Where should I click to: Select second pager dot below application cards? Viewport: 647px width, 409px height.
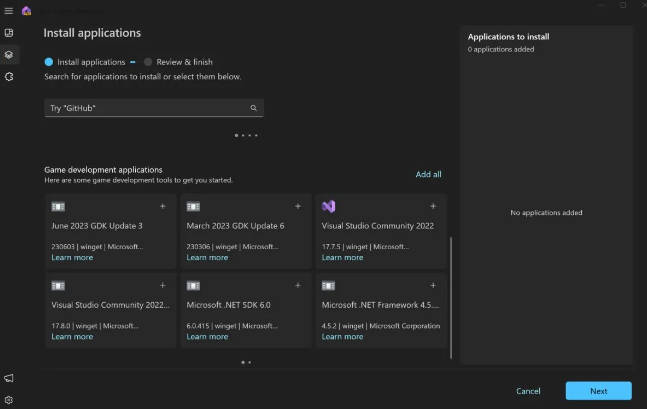tap(250, 362)
